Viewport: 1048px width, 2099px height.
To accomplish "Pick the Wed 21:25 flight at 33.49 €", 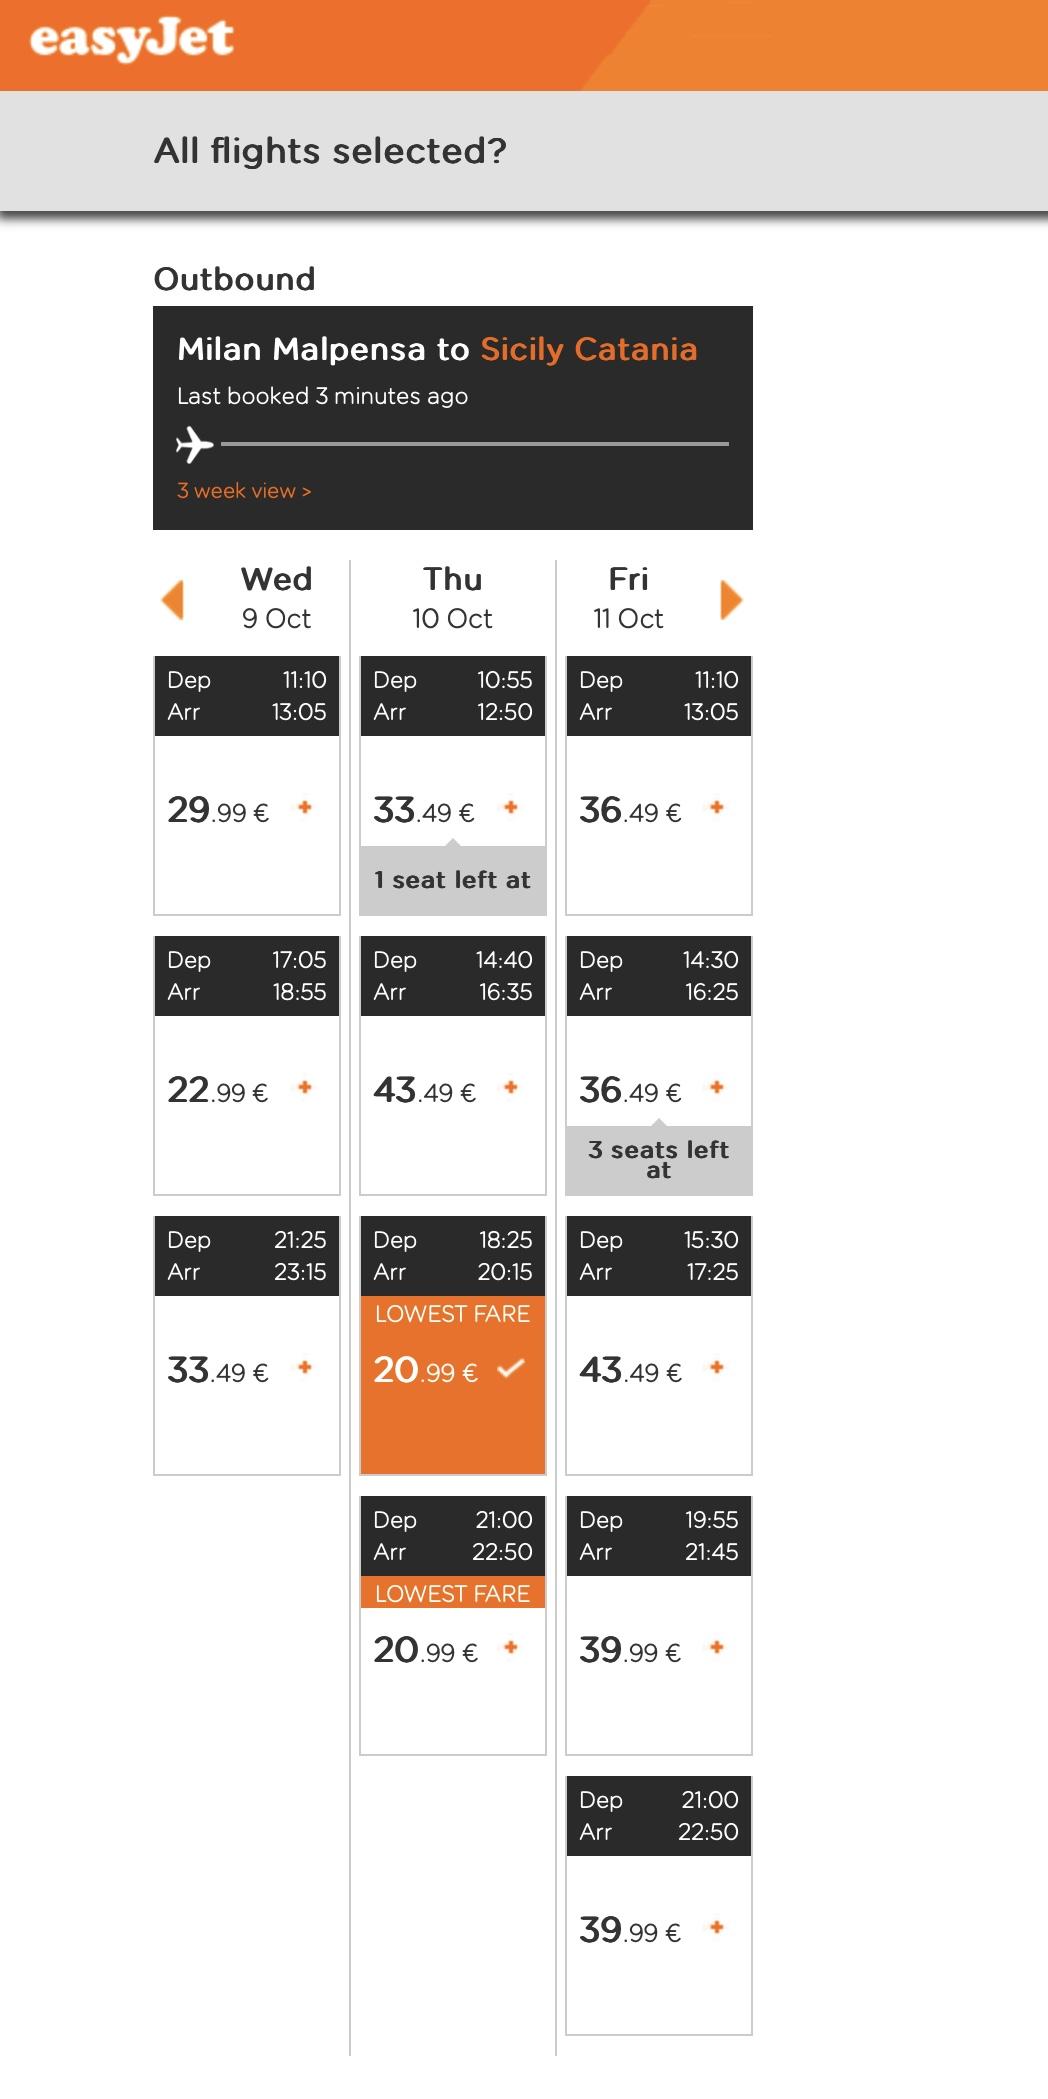I will 247,1345.
